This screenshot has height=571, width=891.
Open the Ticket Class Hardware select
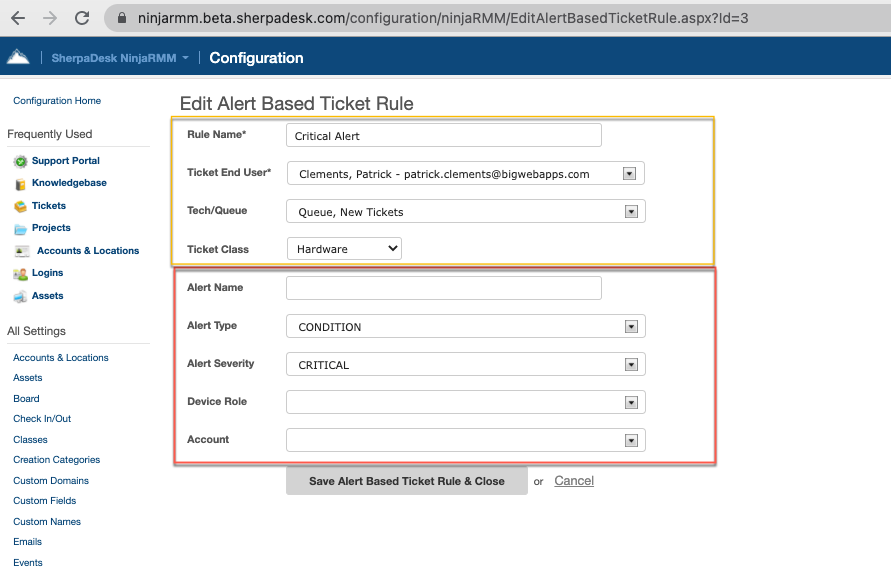click(x=344, y=249)
